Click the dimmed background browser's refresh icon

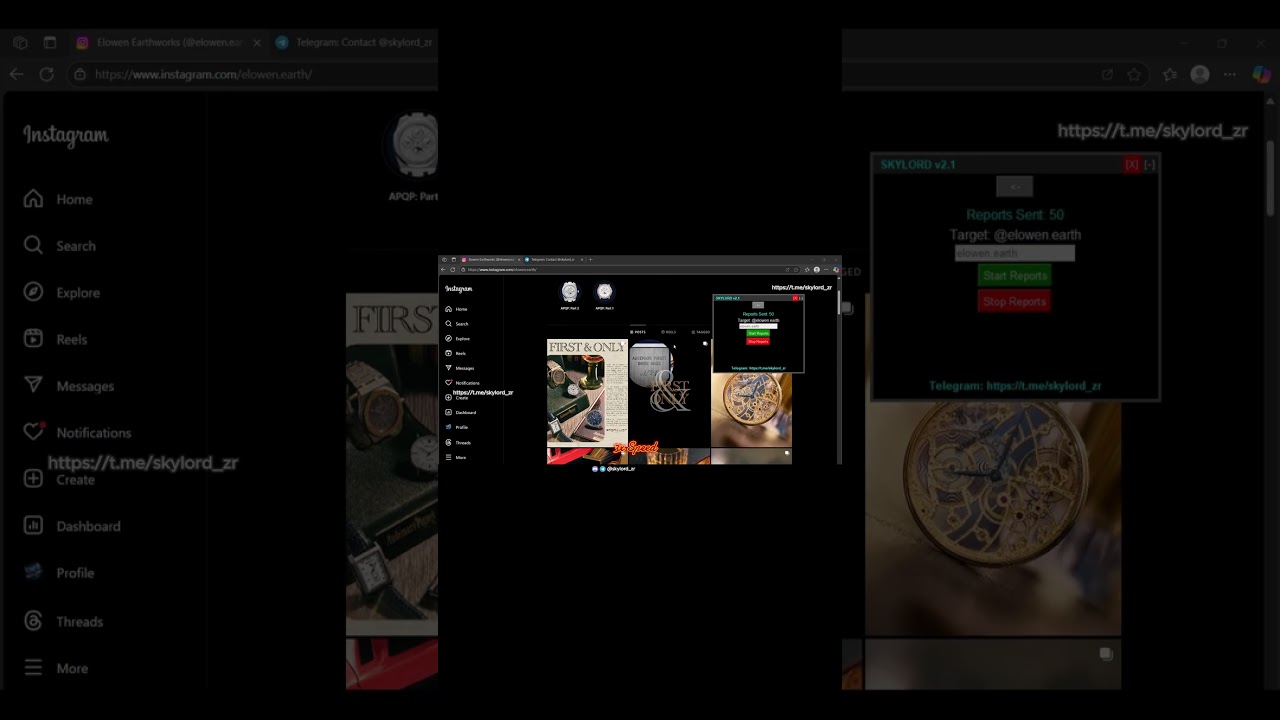(46, 74)
